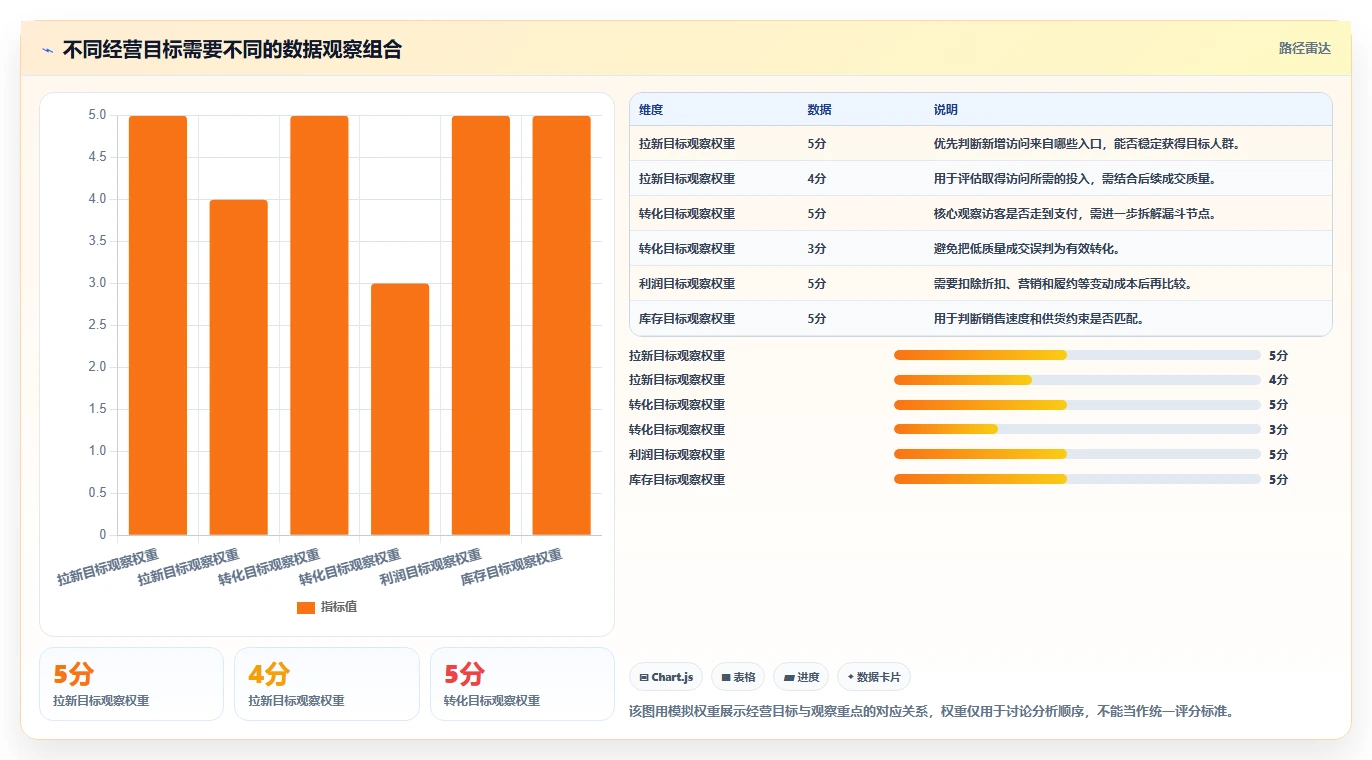Open the 路径雷达 label in the header

[x=1305, y=48]
